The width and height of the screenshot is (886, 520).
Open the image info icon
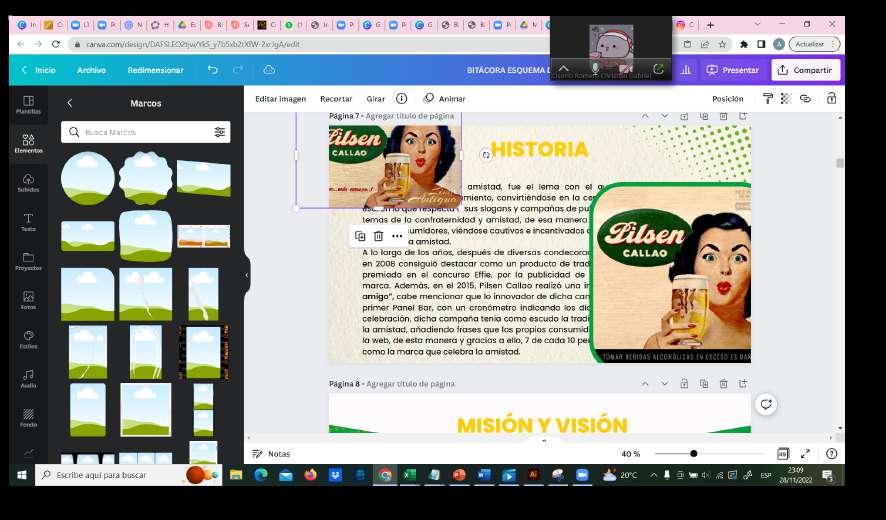[x=401, y=98]
